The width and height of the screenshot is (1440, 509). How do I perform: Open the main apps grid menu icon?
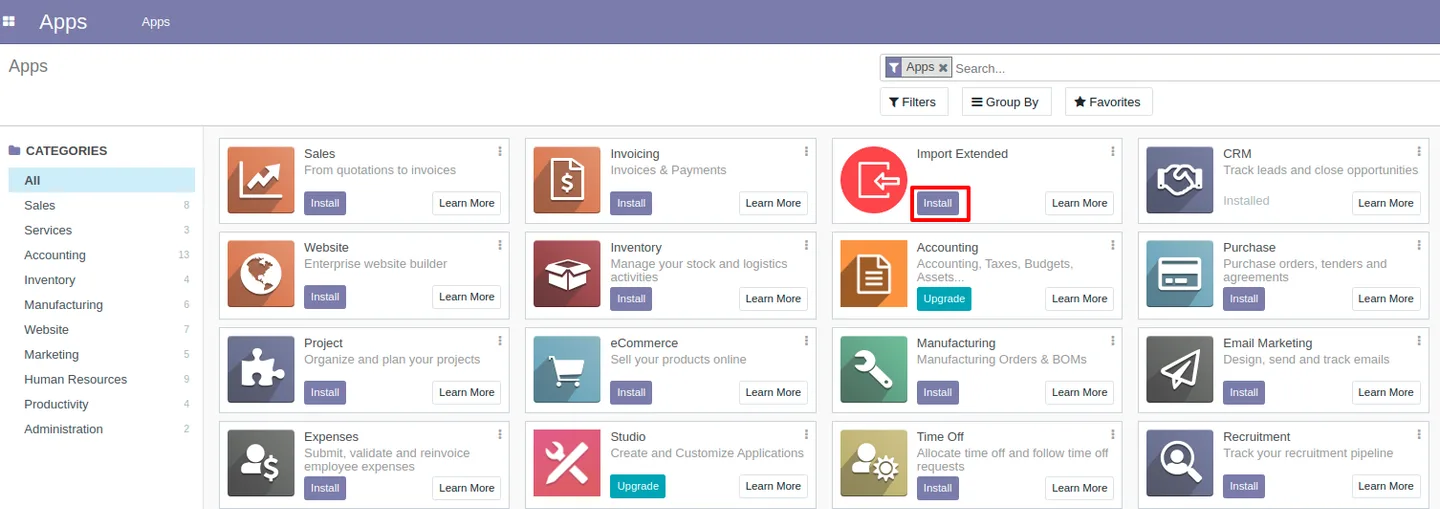9,21
